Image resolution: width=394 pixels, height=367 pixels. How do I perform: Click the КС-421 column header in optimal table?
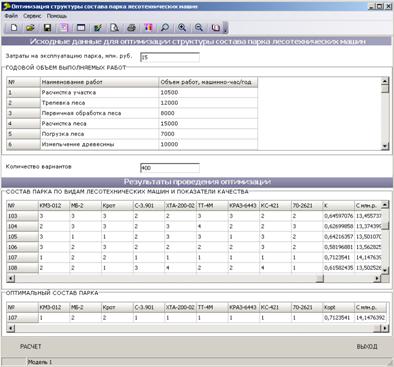pos(275,307)
